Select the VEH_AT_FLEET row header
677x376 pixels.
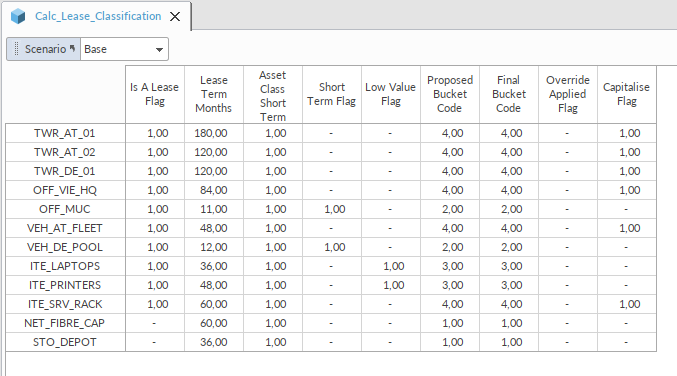pos(65,228)
